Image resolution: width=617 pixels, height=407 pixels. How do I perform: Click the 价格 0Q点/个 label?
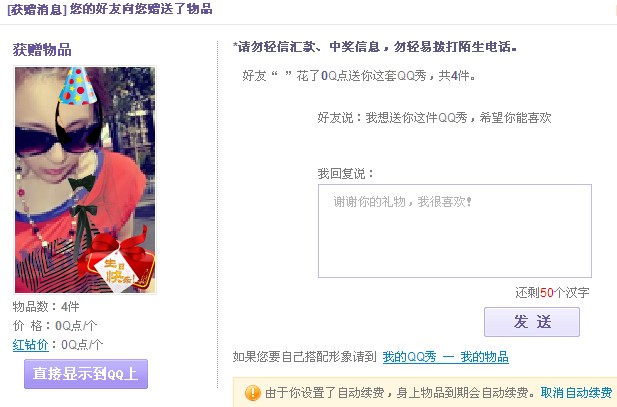[x=55, y=326]
